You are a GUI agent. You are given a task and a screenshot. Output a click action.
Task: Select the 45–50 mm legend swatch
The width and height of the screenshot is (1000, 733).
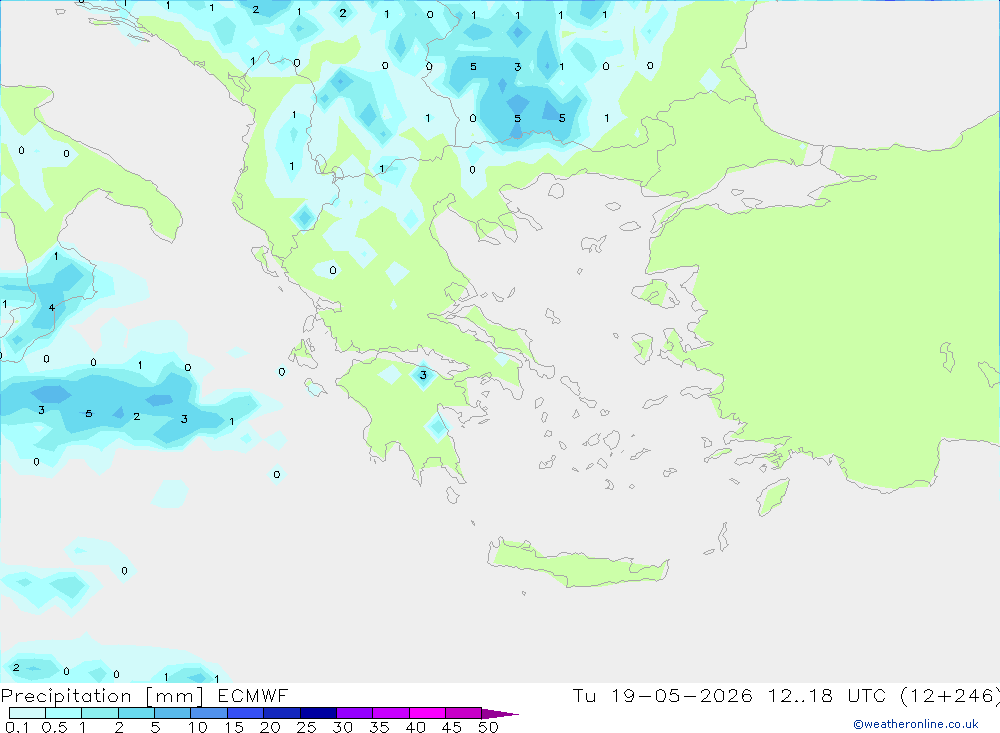pos(464,713)
